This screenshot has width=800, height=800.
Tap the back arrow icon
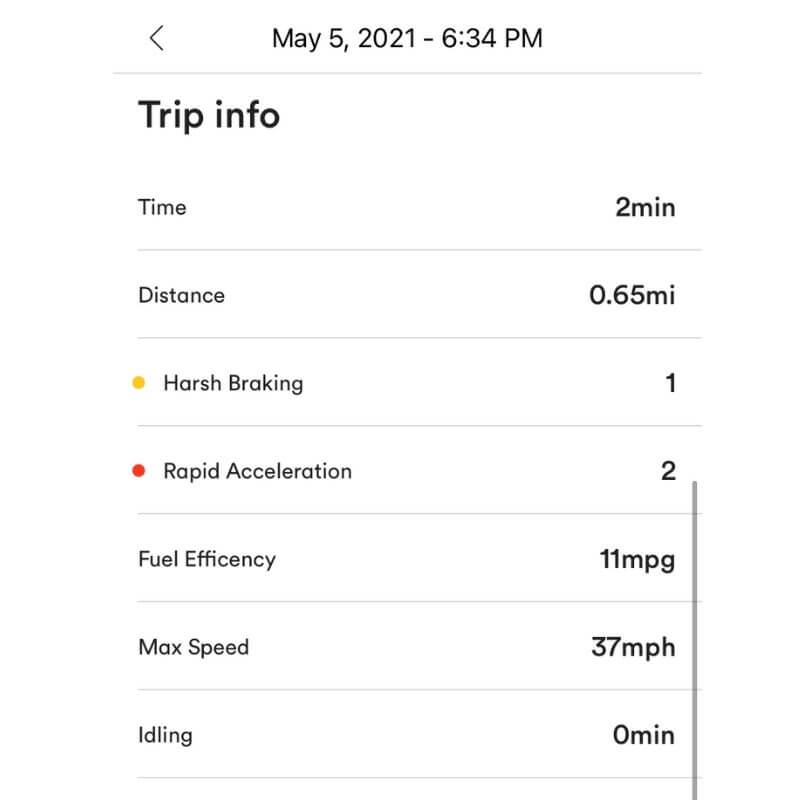point(156,38)
